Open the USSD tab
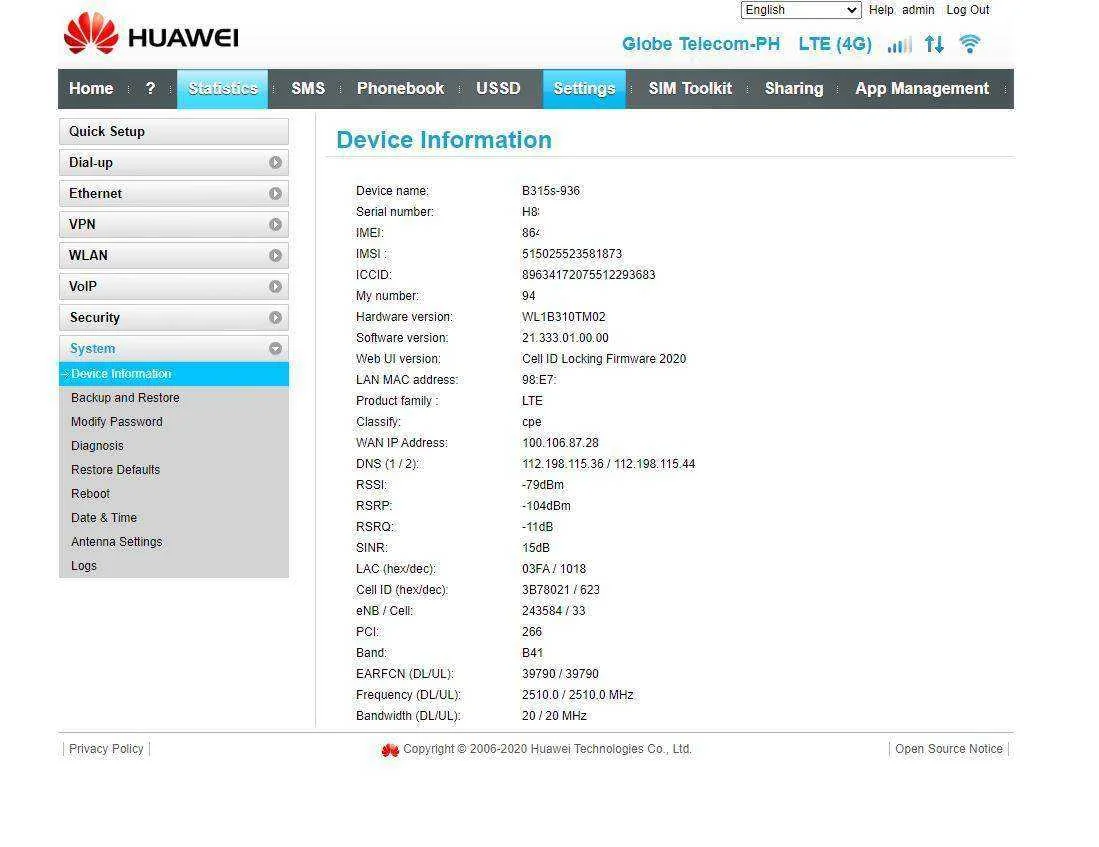The image size is (1099, 847). 498,88
